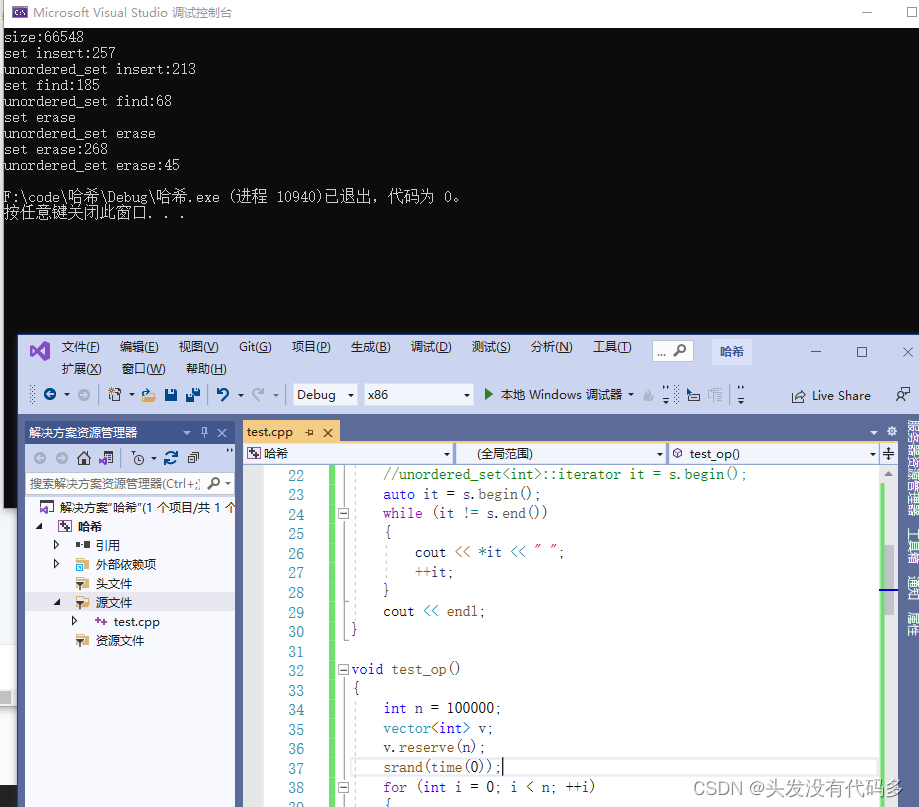Click the pin icon on test.cpp tab
Image resolution: width=919 pixels, height=807 pixels.
tap(309, 433)
